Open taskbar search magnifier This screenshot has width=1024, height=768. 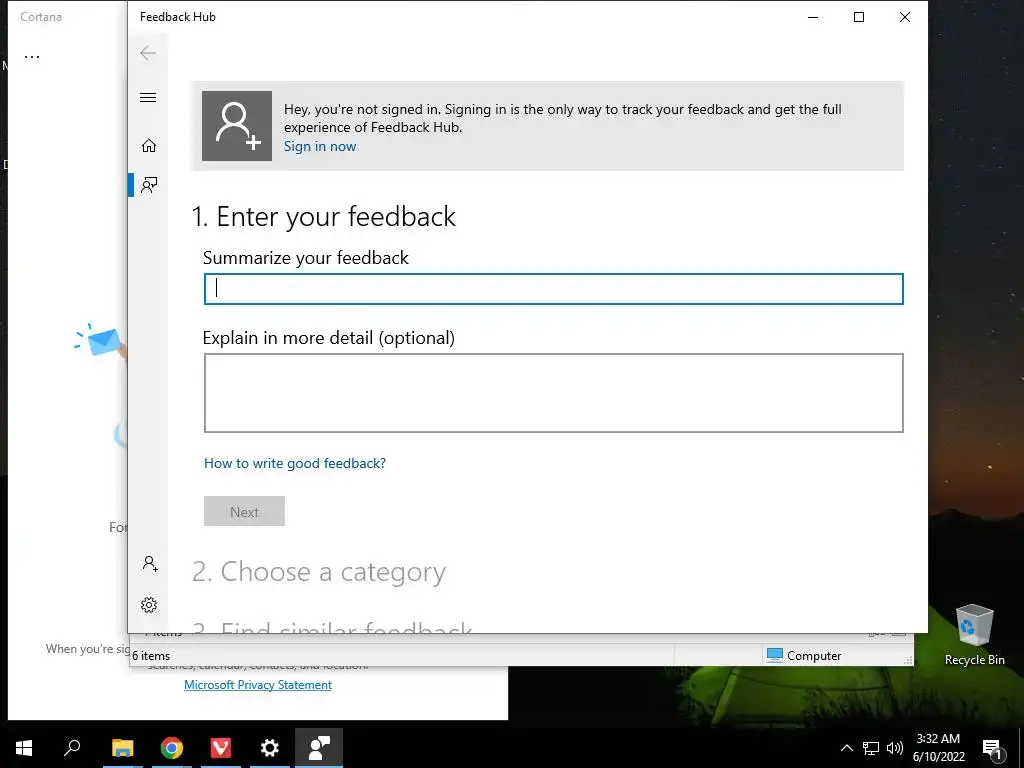click(72, 748)
